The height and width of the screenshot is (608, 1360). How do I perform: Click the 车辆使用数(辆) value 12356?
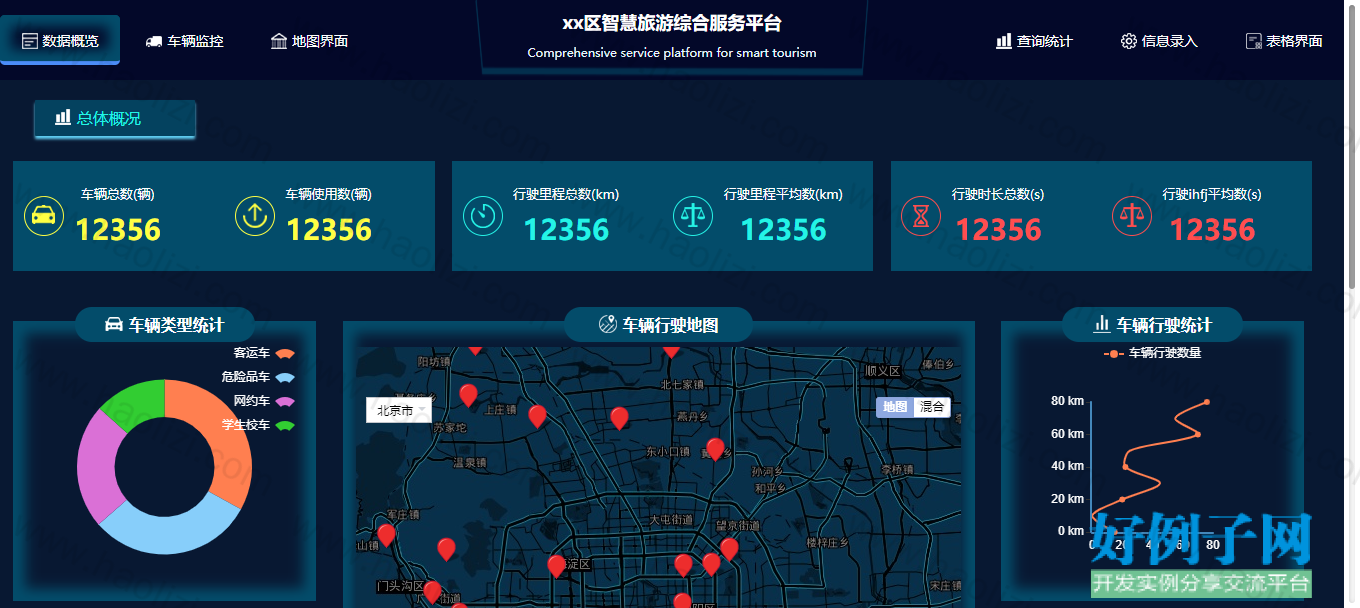click(x=329, y=230)
